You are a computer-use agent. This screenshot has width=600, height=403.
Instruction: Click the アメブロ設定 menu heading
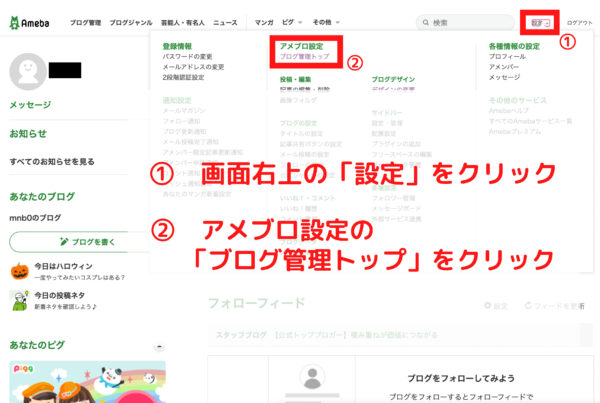302,46
